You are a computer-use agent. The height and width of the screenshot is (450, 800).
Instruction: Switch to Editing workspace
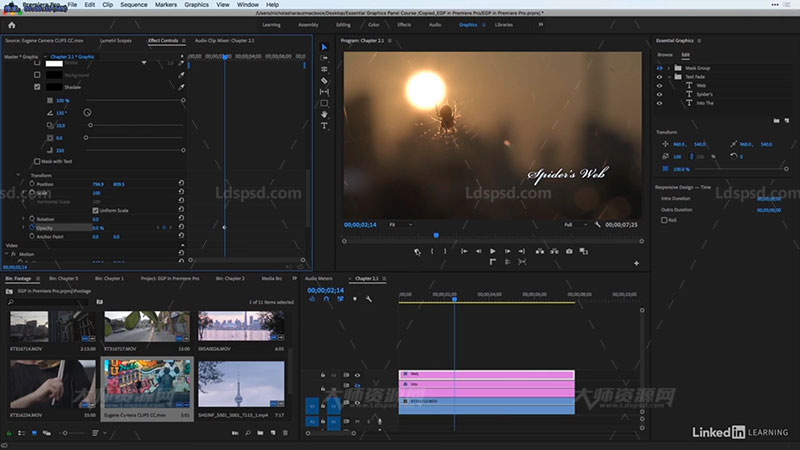[x=343, y=24]
